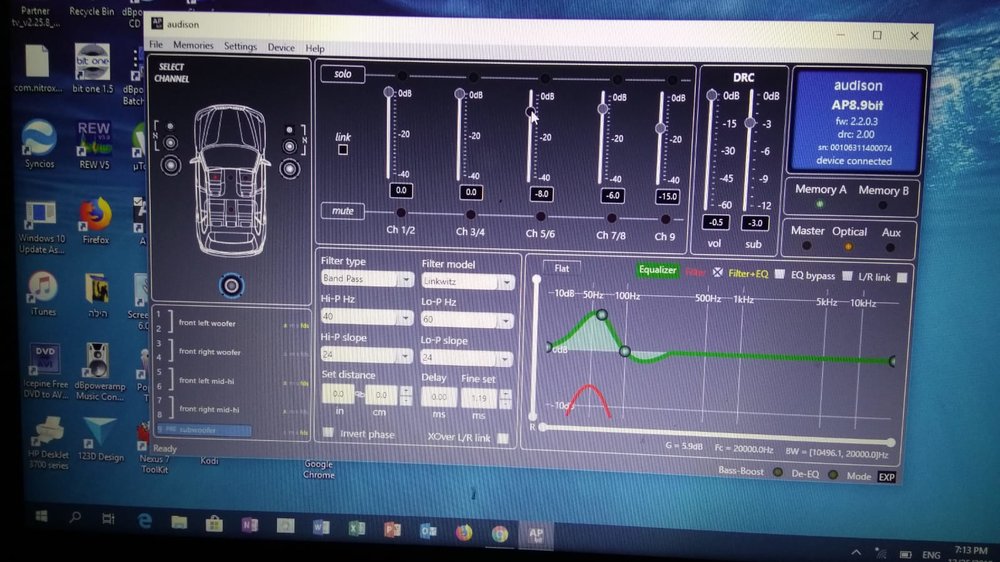Select the subwoofer speaker icon below the car
The width and height of the screenshot is (1000, 562).
pos(231,286)
